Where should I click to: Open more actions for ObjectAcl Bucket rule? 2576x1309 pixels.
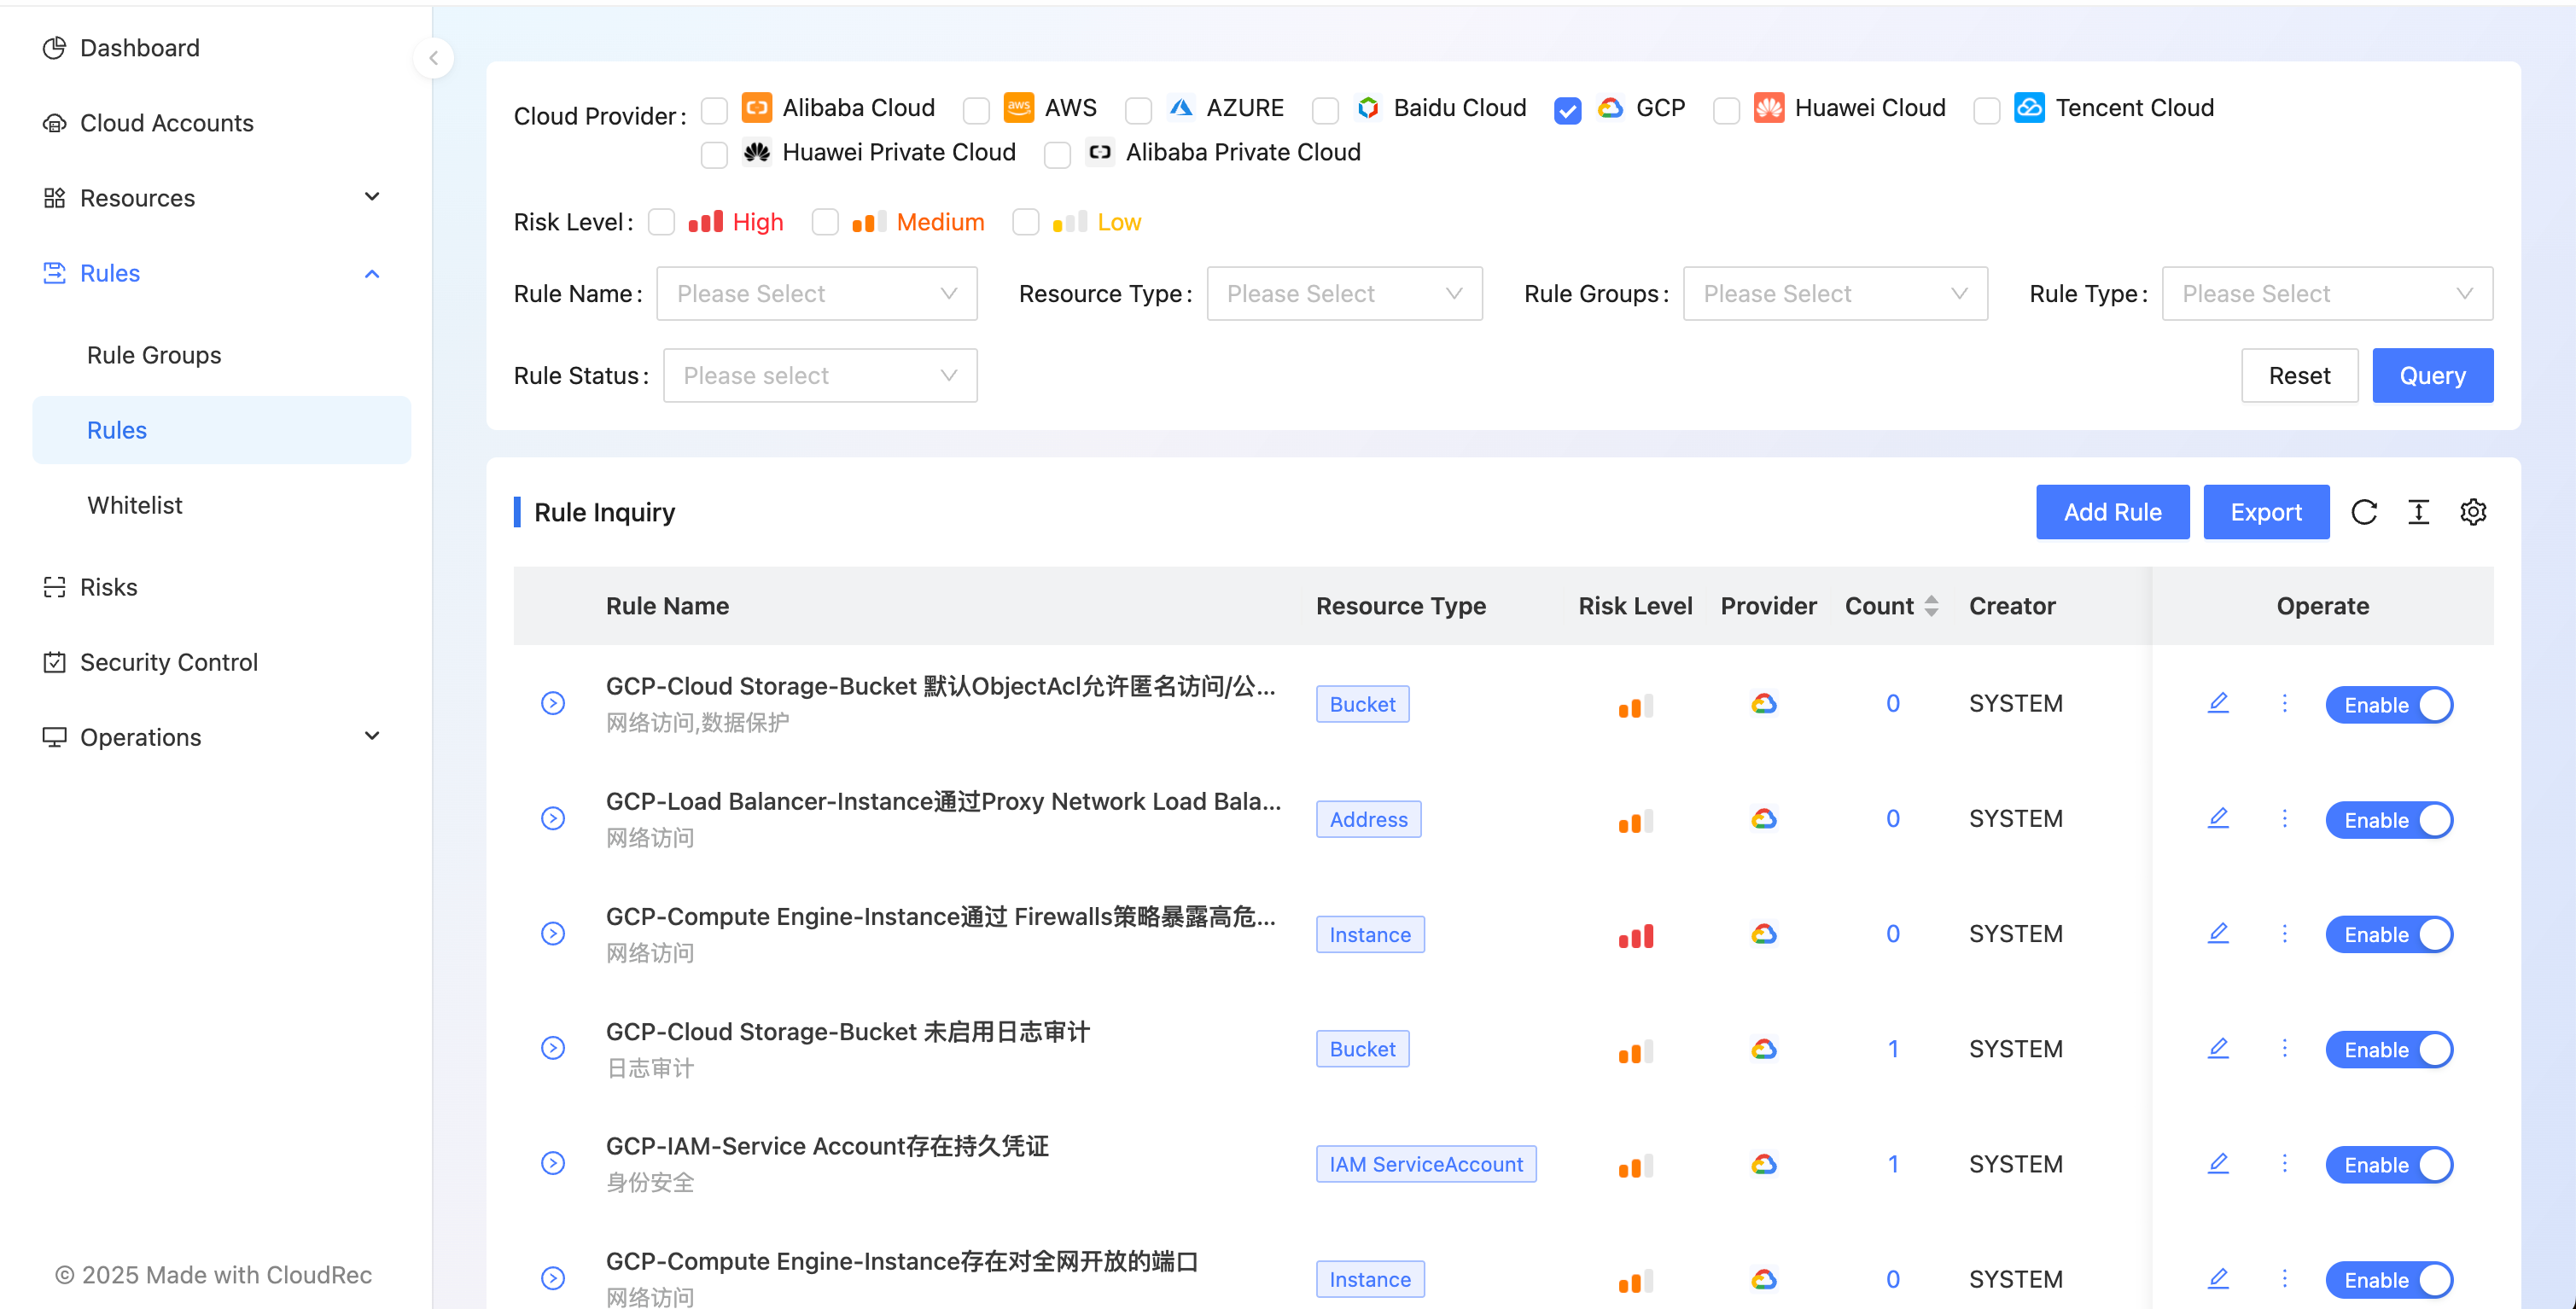pos(2284,703)
